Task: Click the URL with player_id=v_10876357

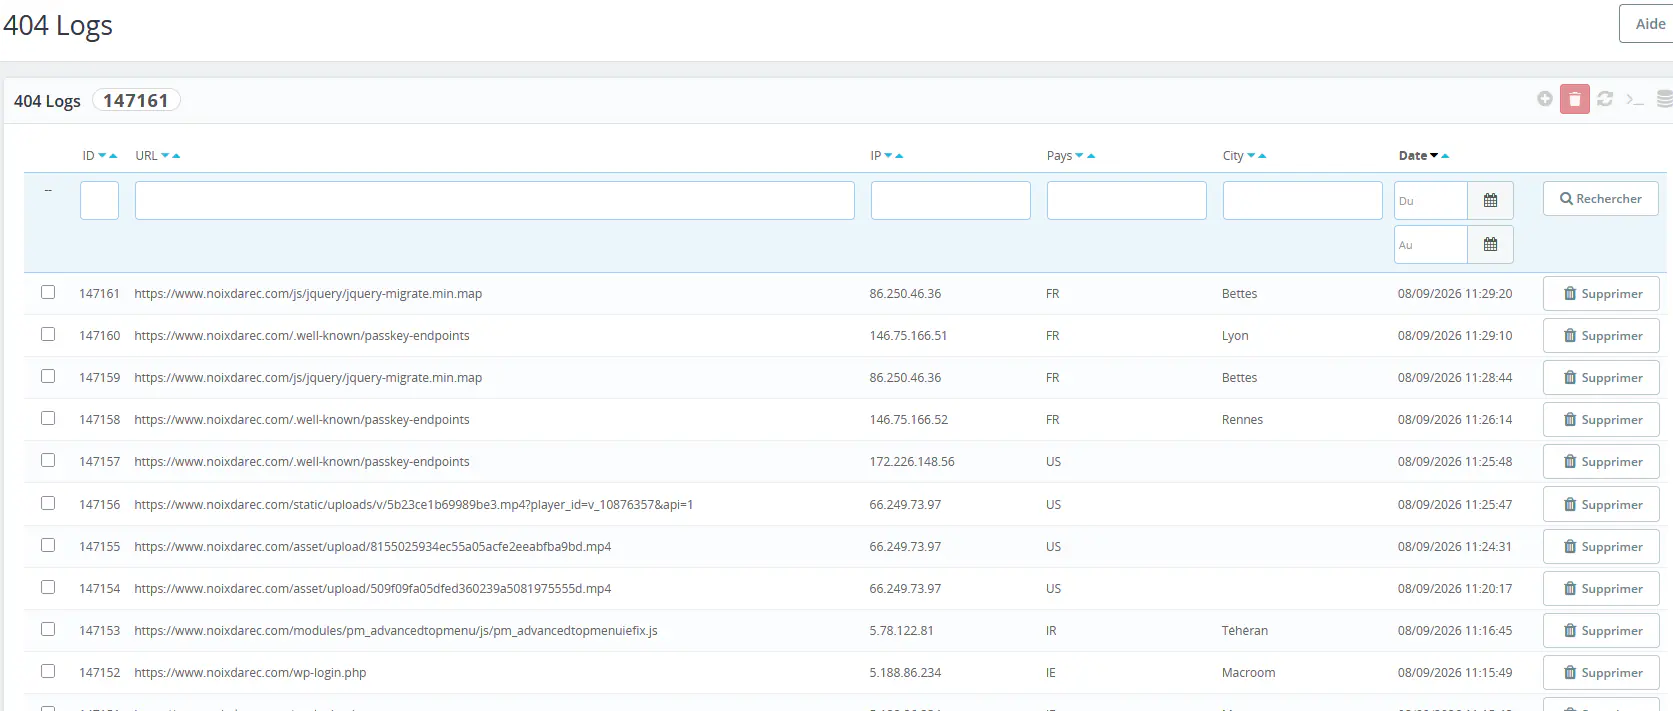Action: tap(414, 505)
